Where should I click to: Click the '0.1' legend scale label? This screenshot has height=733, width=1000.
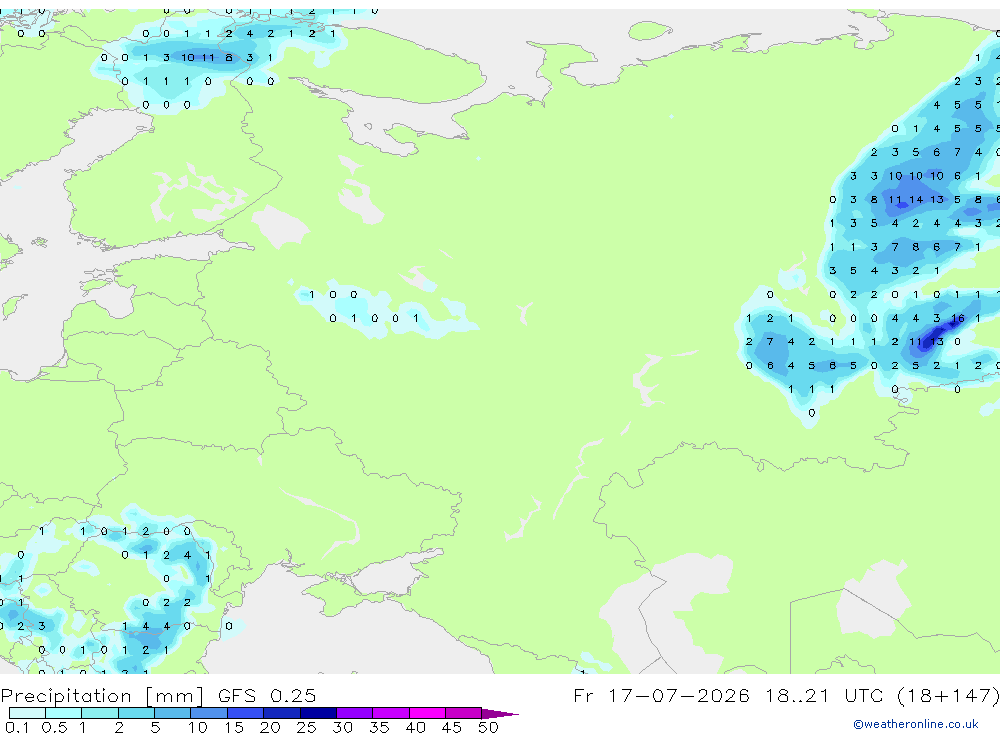click(x=17, y=727)
